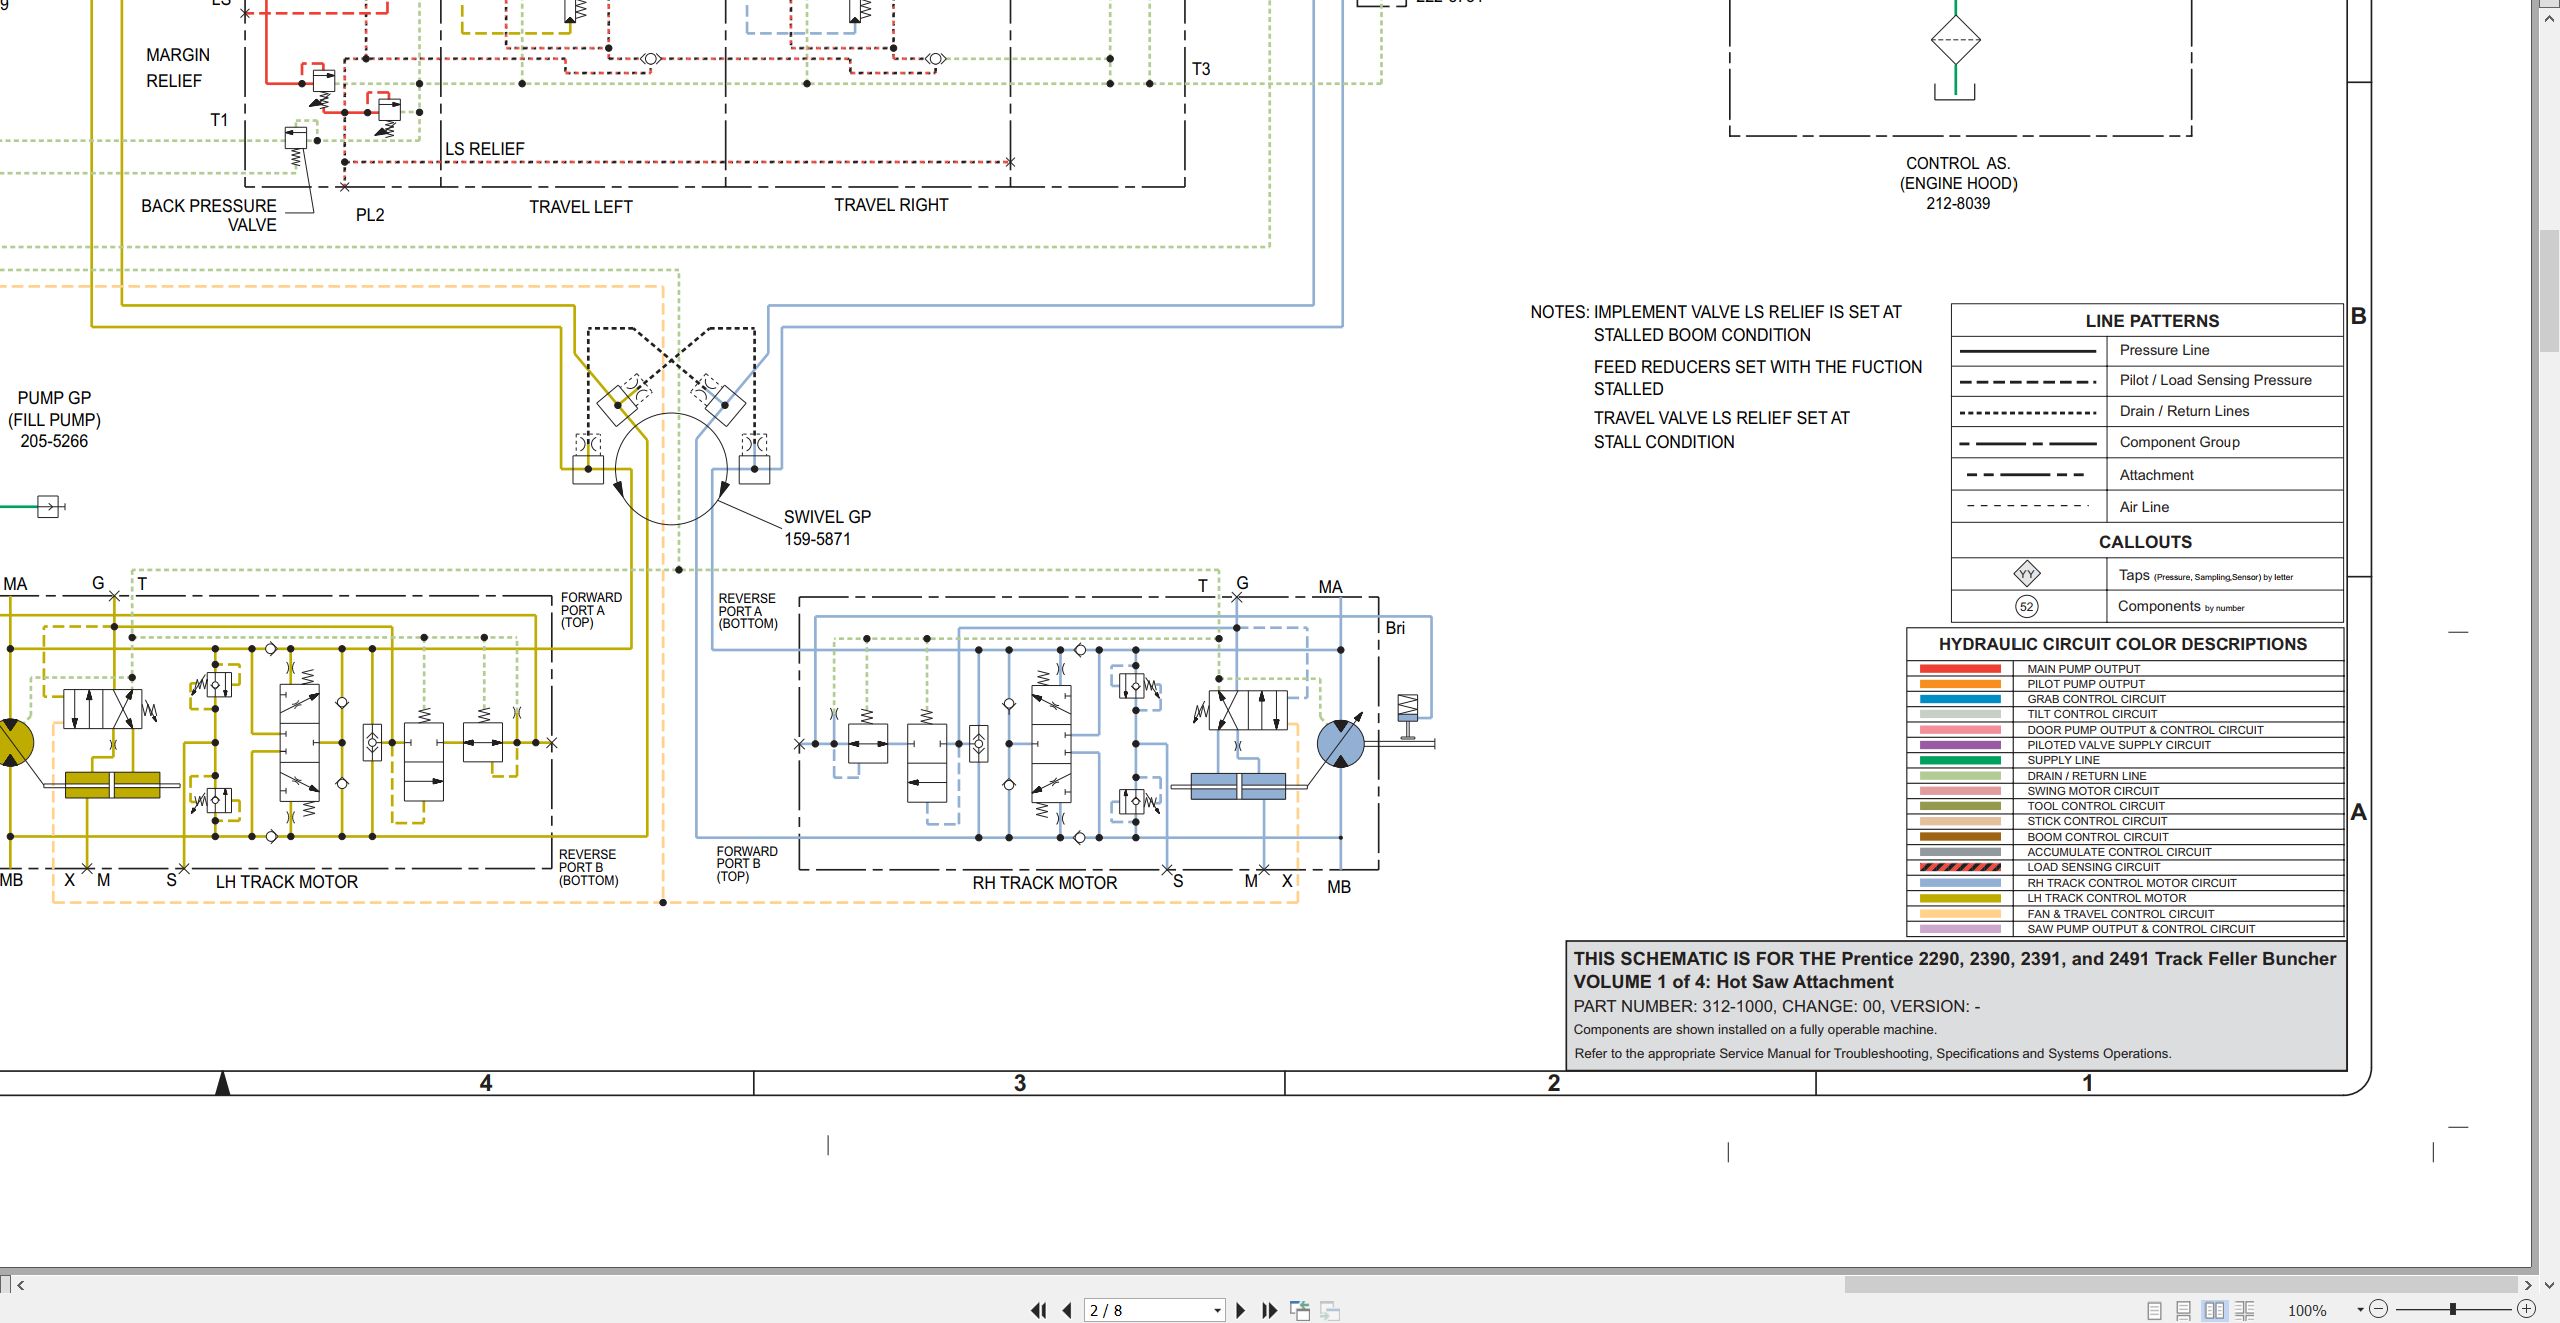Click the zoom slider handle
2560x1323 pixels.
tap(2452, 1309)
